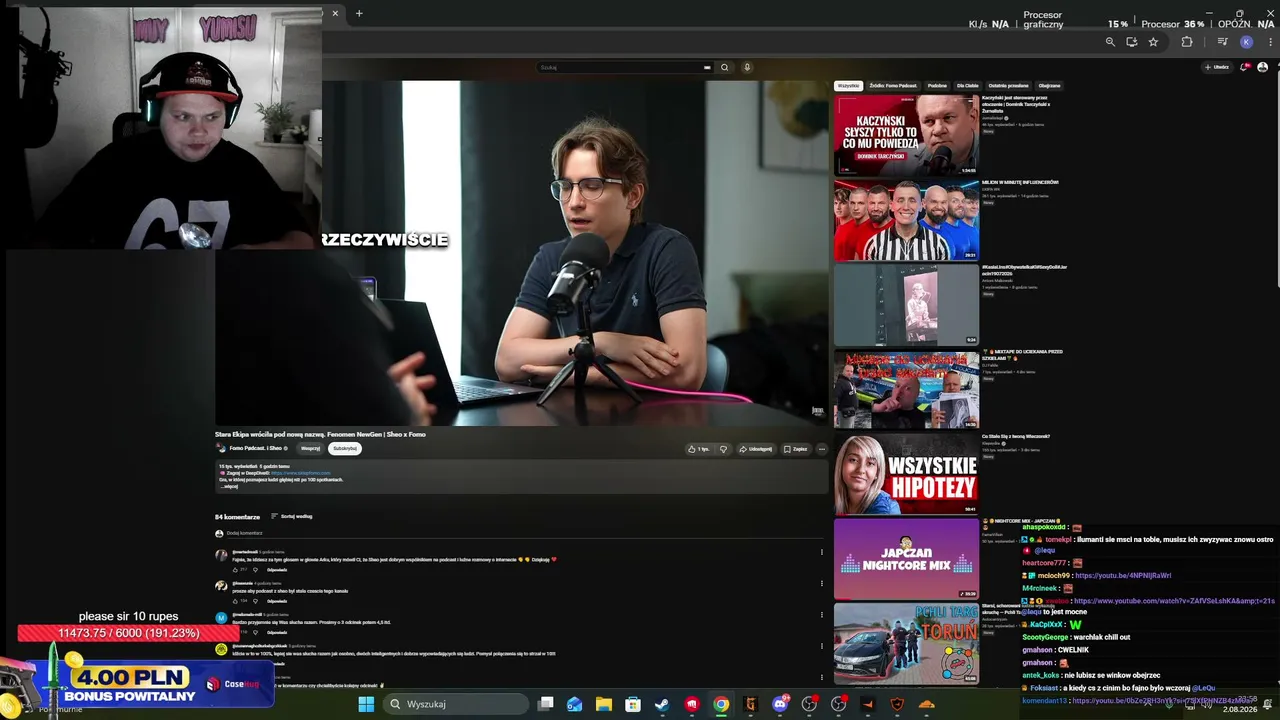Open Task View on the taskbar

[546, 704]
